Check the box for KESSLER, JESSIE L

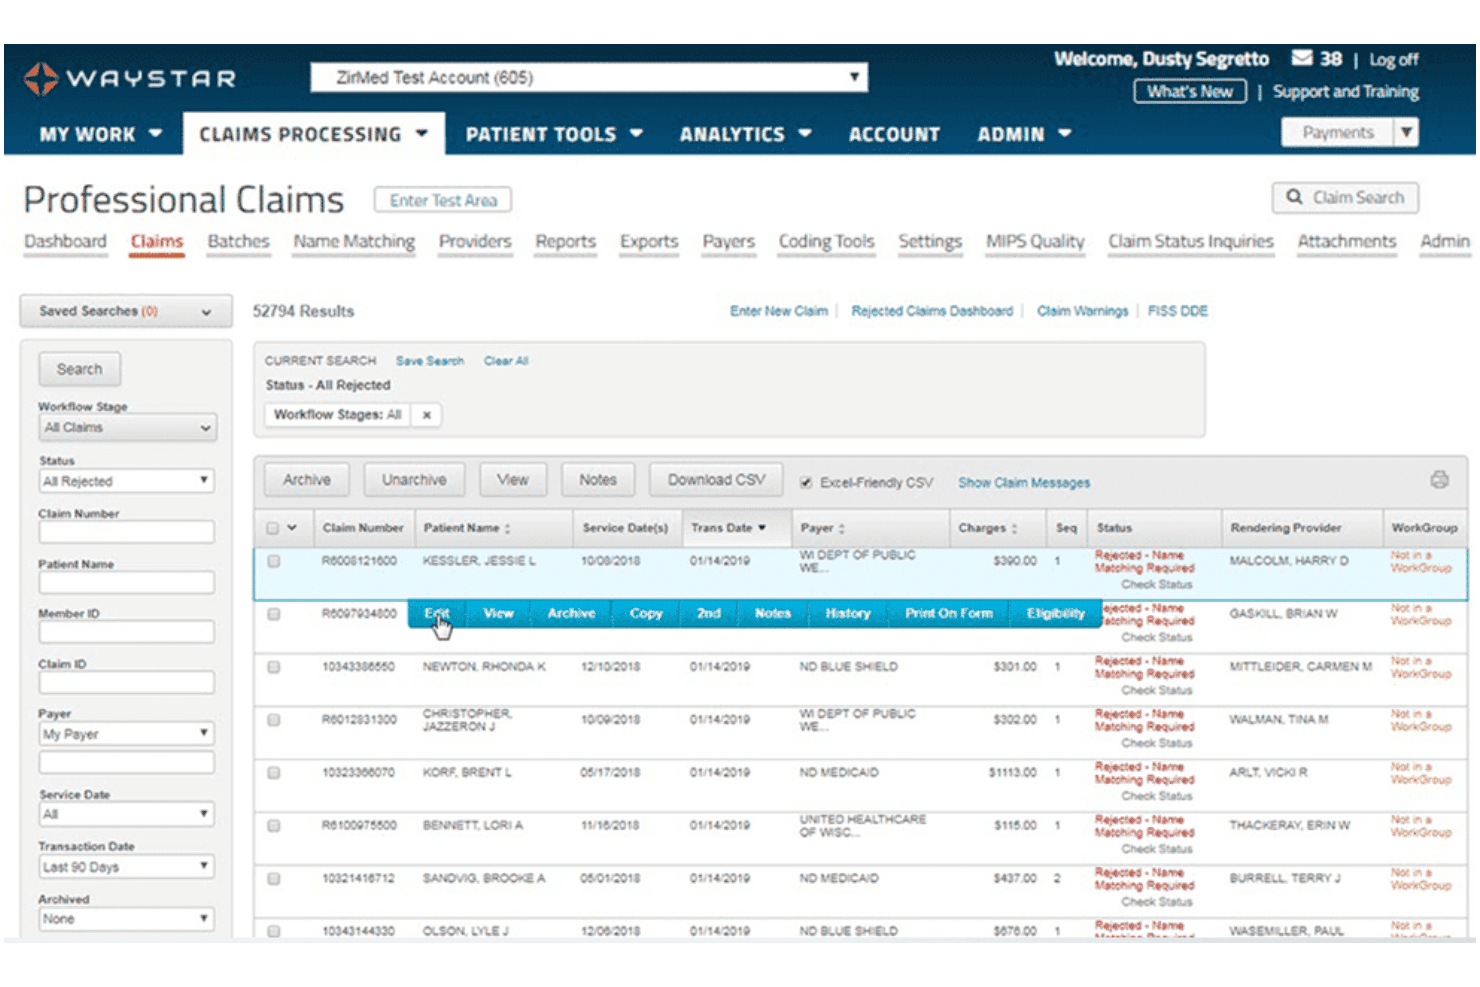point(274,562)
